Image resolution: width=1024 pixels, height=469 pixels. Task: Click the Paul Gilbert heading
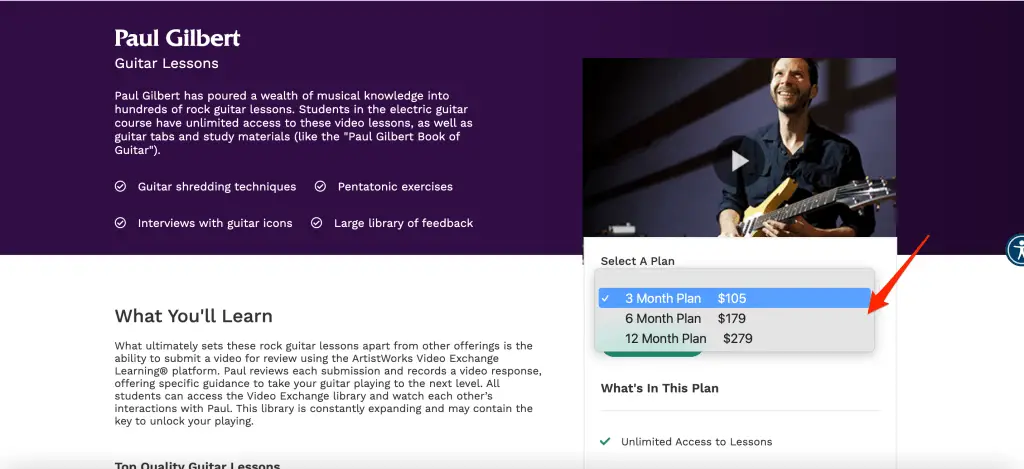tap(177, 38)
